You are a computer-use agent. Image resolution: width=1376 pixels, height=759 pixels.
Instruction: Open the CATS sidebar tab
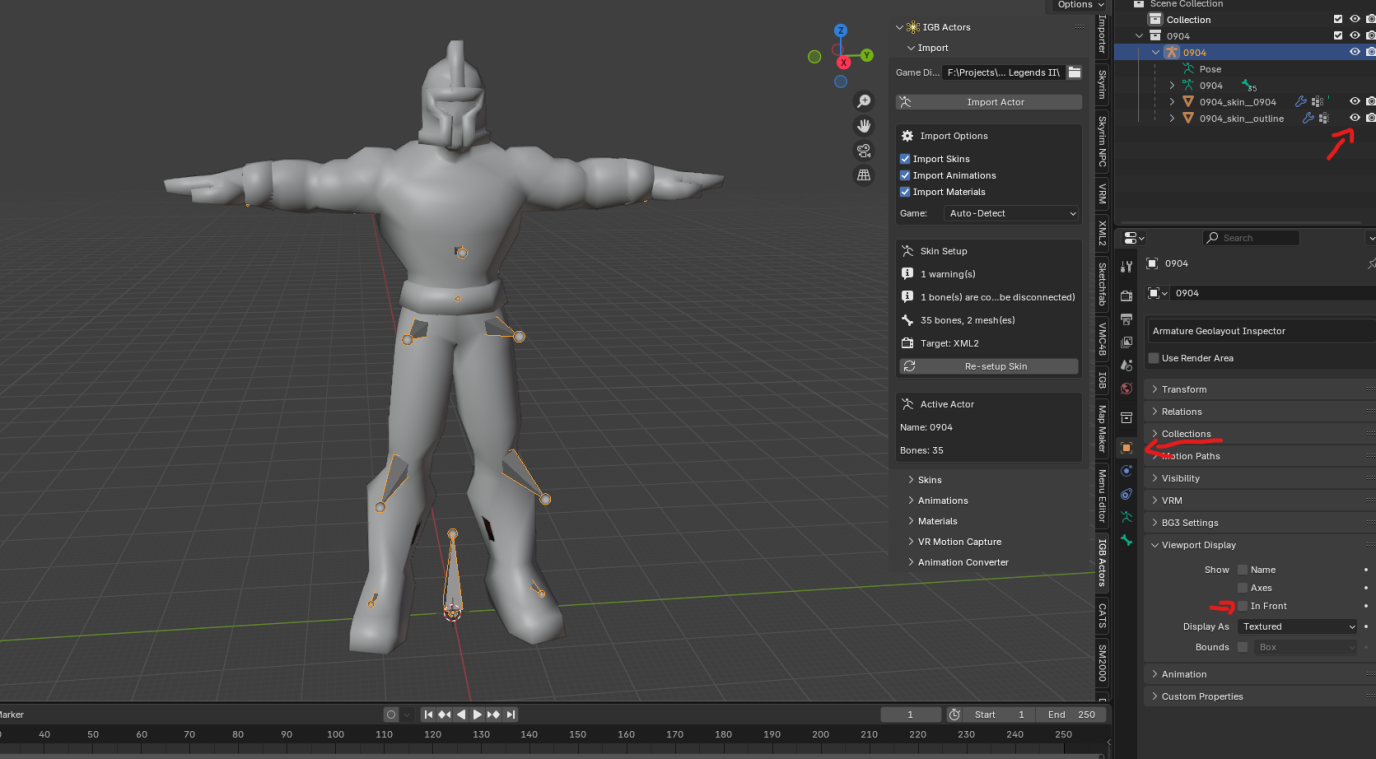click(1102, 615)
